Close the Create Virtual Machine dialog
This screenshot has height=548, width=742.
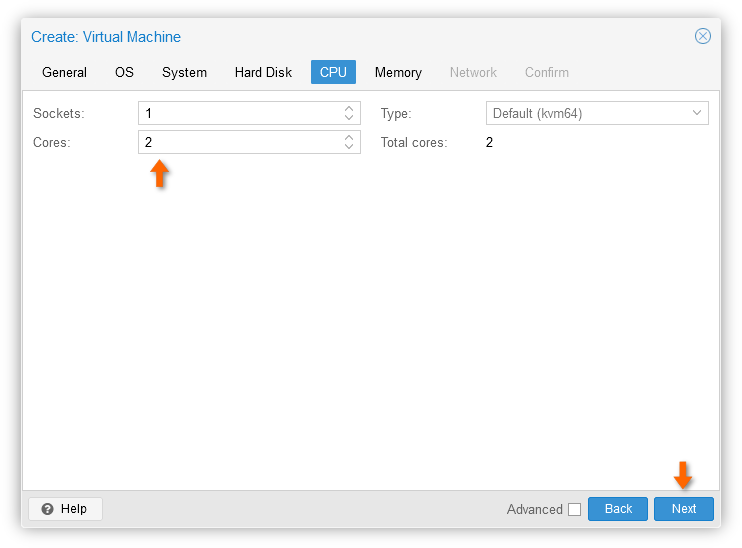[702, 36]
